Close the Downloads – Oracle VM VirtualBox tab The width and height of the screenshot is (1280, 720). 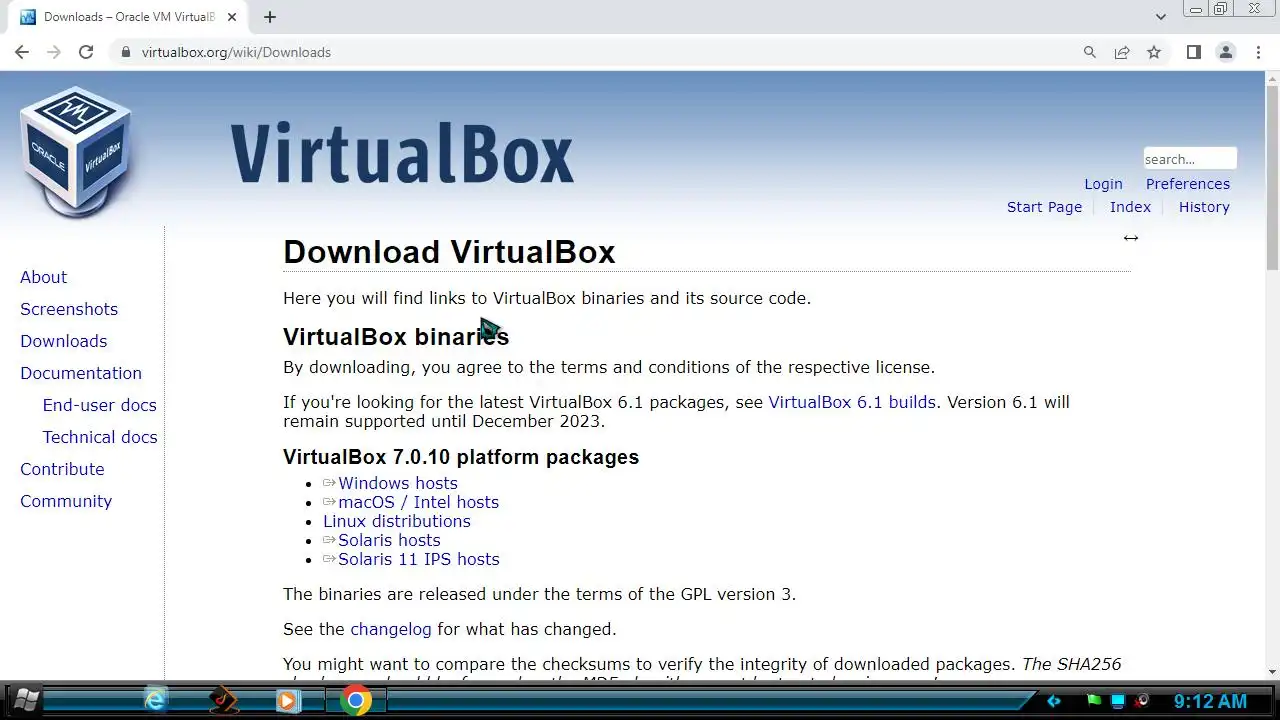233,17
